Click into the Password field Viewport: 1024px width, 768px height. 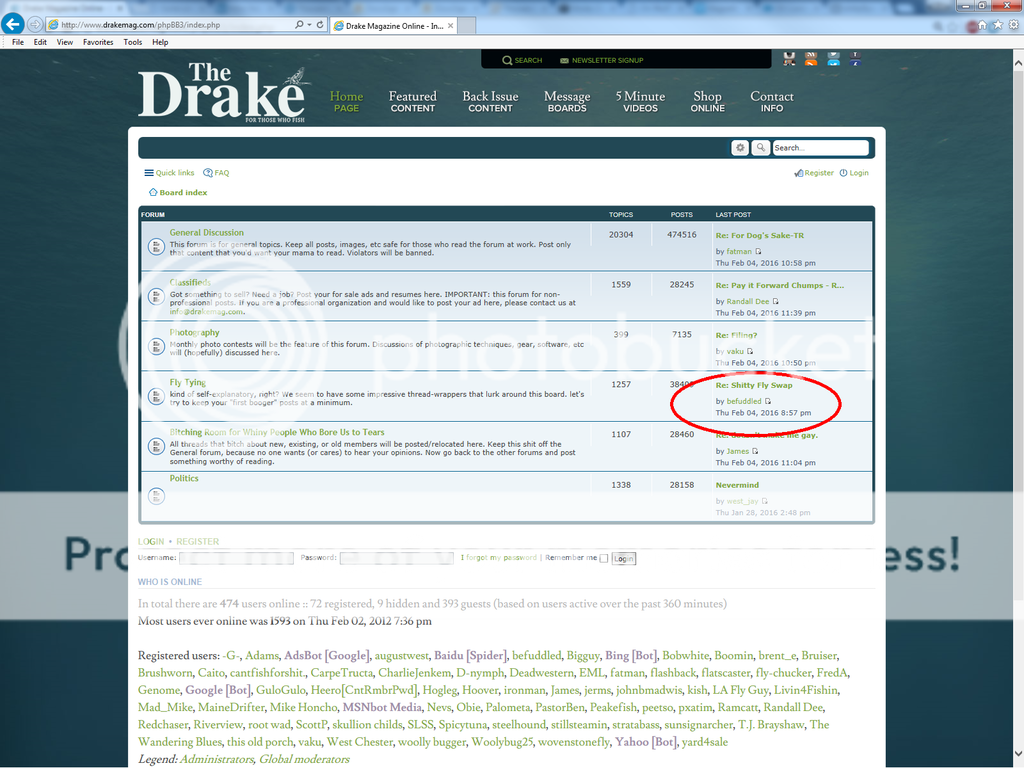396,558
